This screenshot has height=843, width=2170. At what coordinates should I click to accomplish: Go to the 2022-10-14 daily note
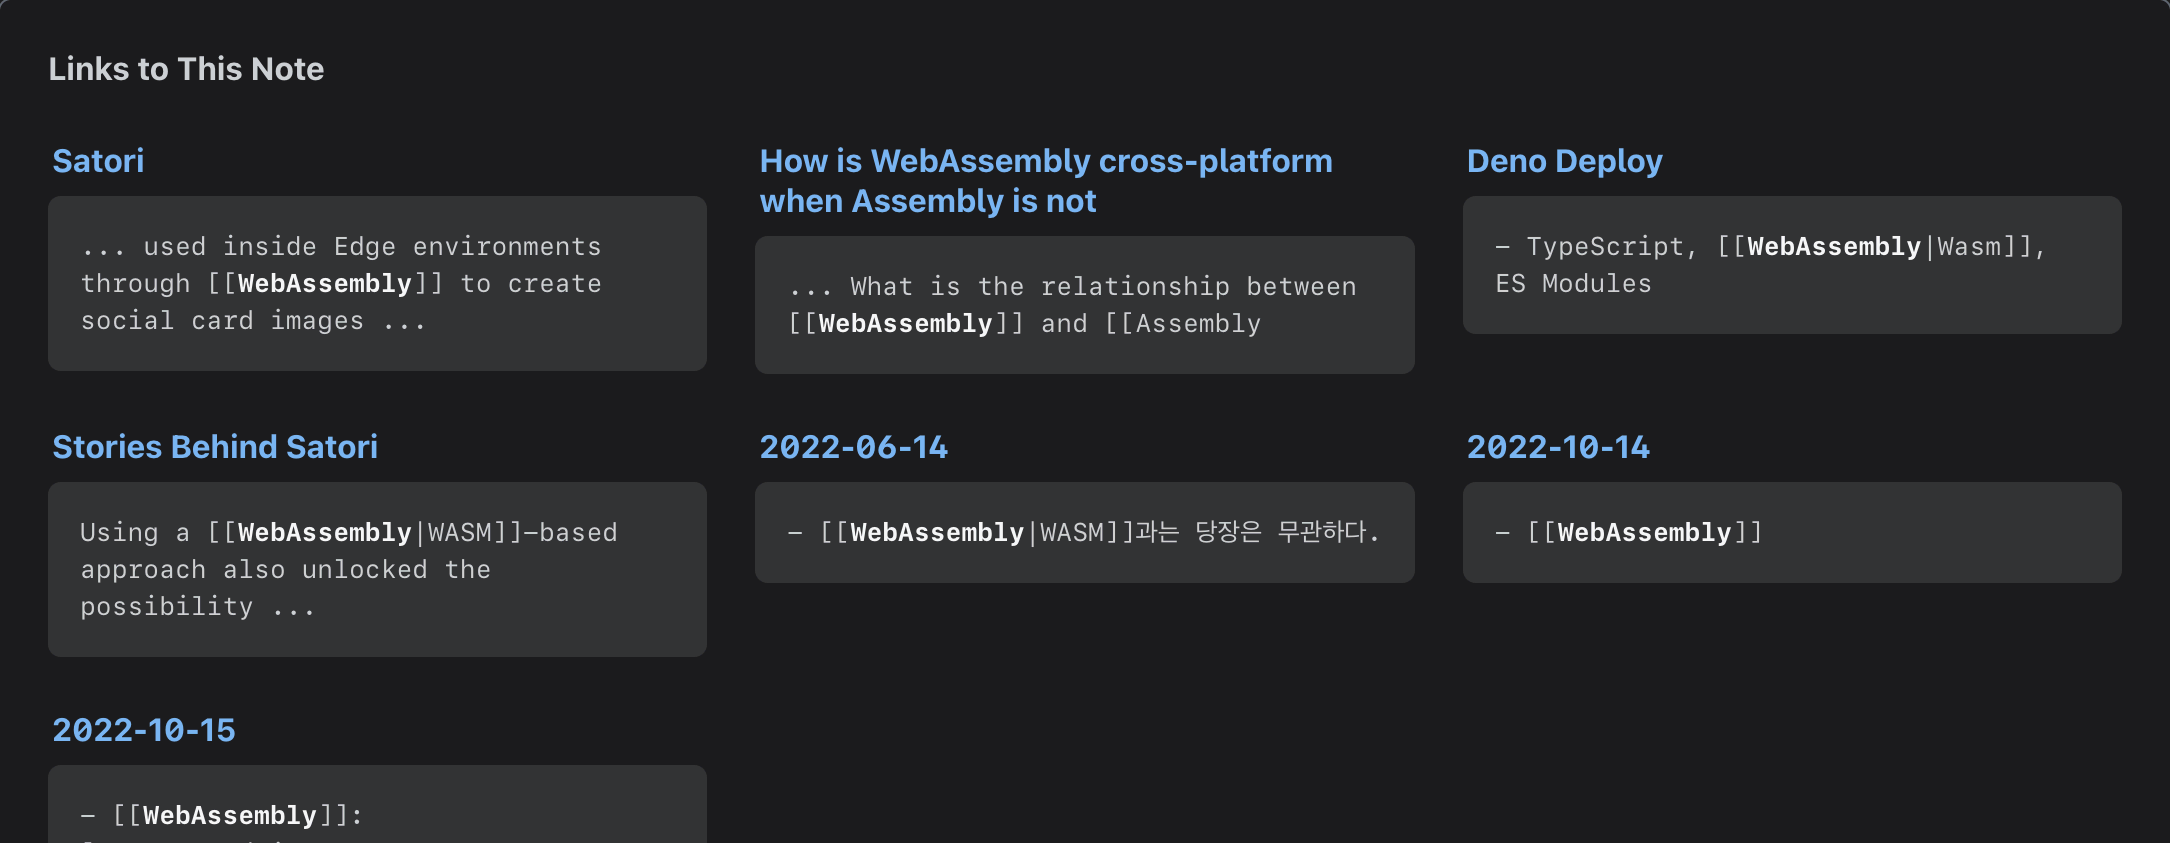(1557, 447)
